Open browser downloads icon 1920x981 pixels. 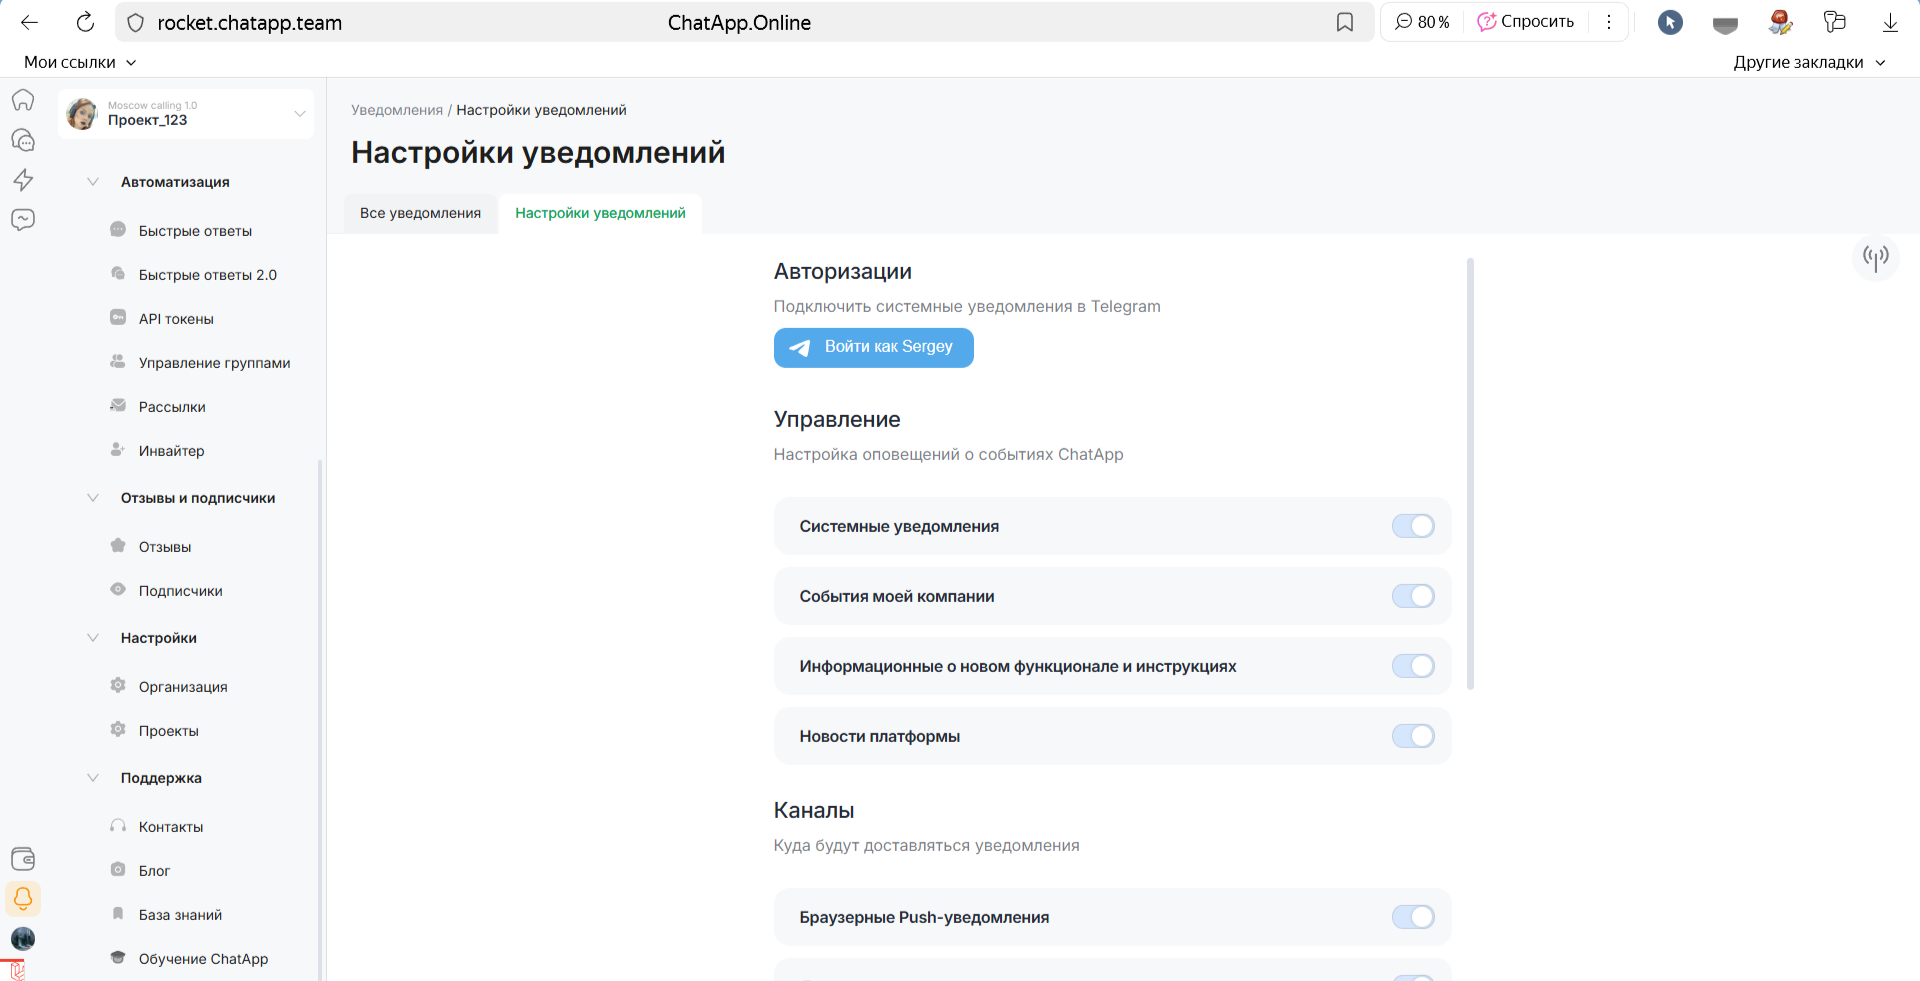[x=1890, y=22]
